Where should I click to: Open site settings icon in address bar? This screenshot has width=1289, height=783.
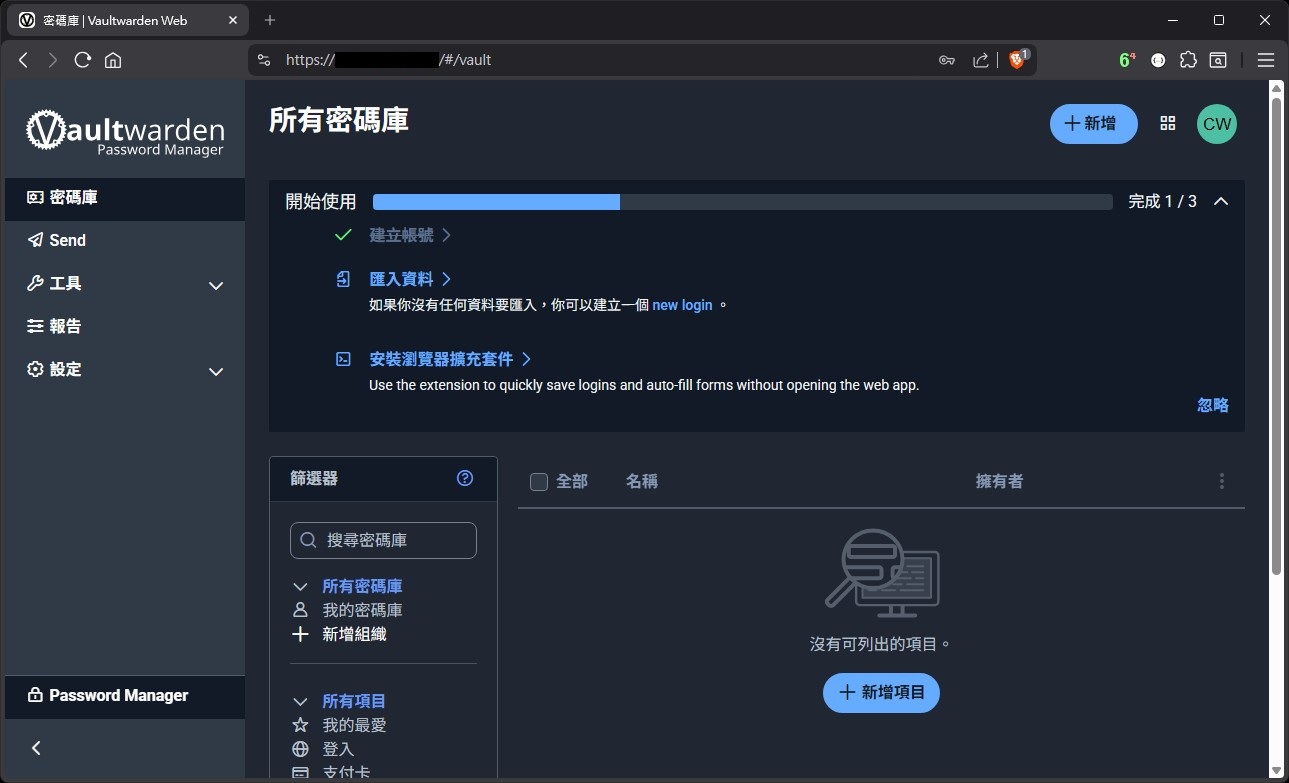pyautogui.click(x=264, y=60)
